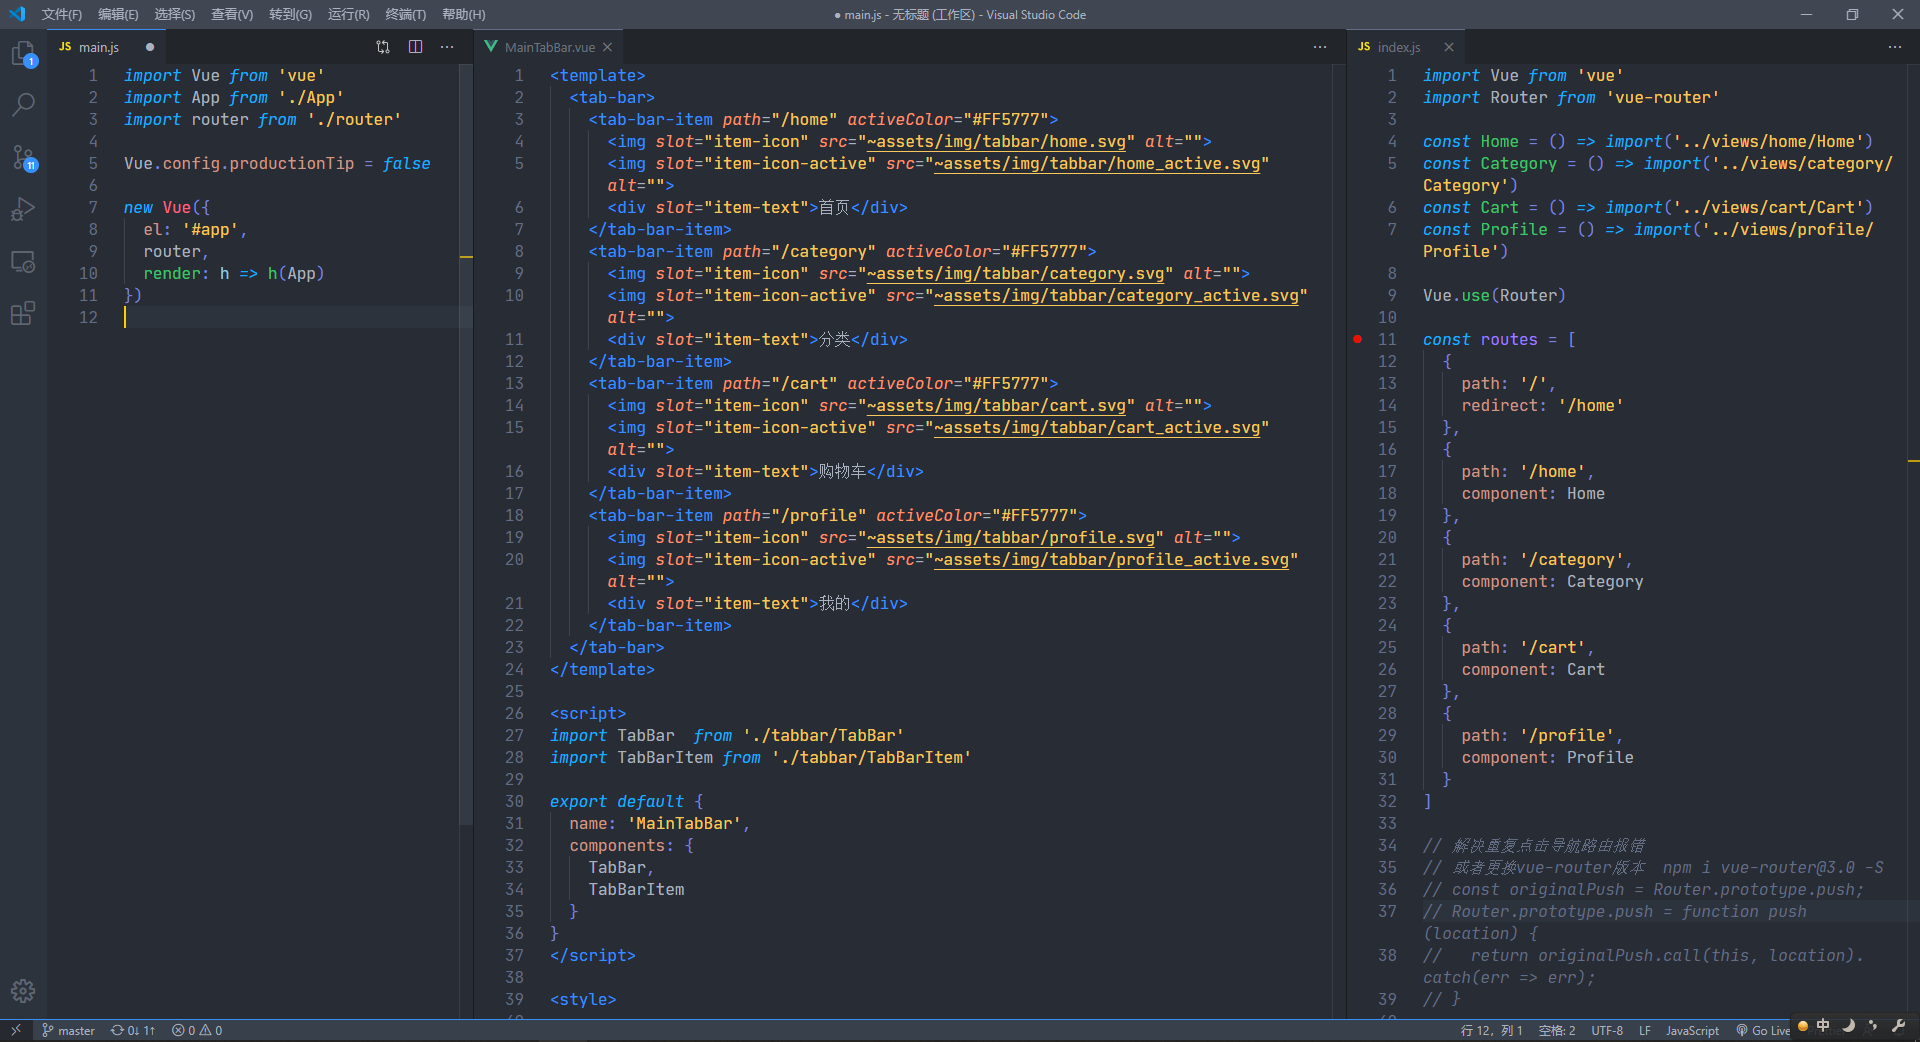Select the MainTabBar.vue editor tab
The width and height of the screenshot is (1920, 1042).
pos(549,47)
